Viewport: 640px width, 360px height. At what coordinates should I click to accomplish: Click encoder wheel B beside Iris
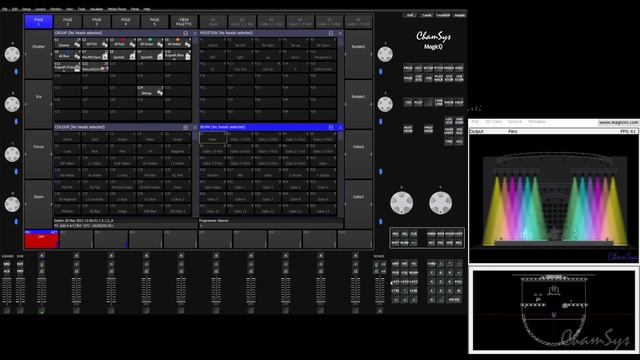pyautogui.click(x=12, y=104)
